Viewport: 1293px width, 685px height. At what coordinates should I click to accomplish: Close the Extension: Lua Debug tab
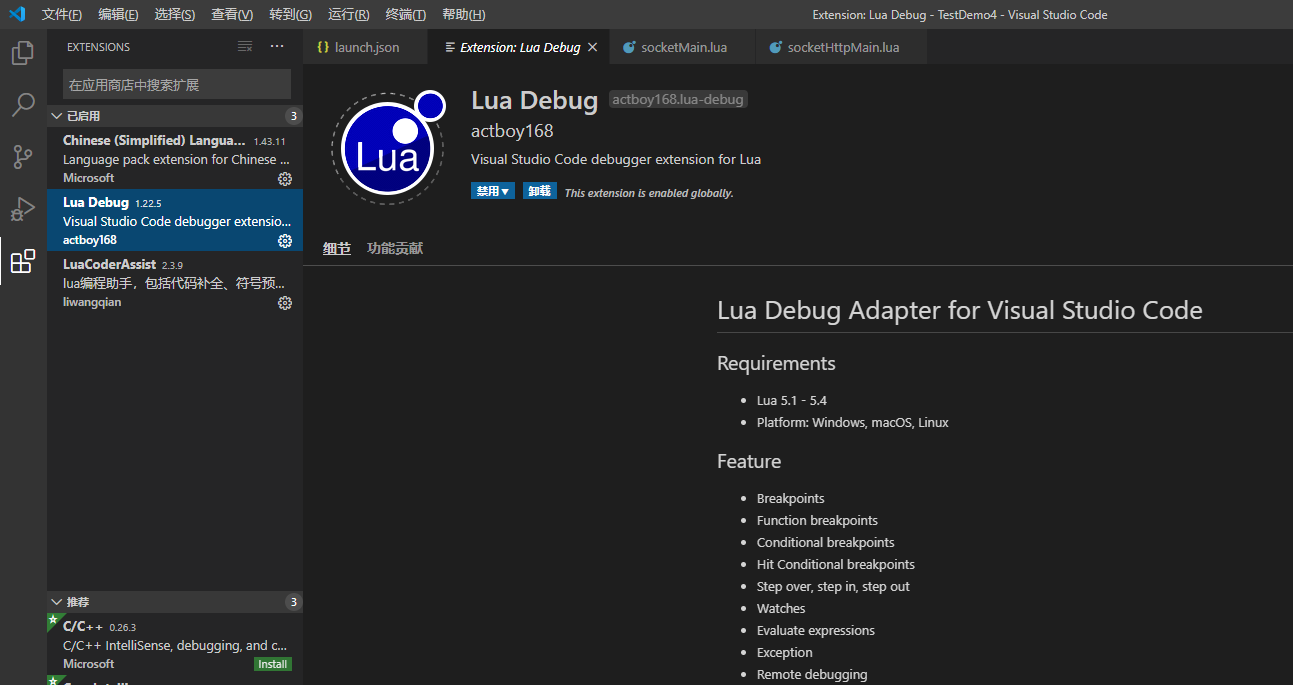(592, 47)
